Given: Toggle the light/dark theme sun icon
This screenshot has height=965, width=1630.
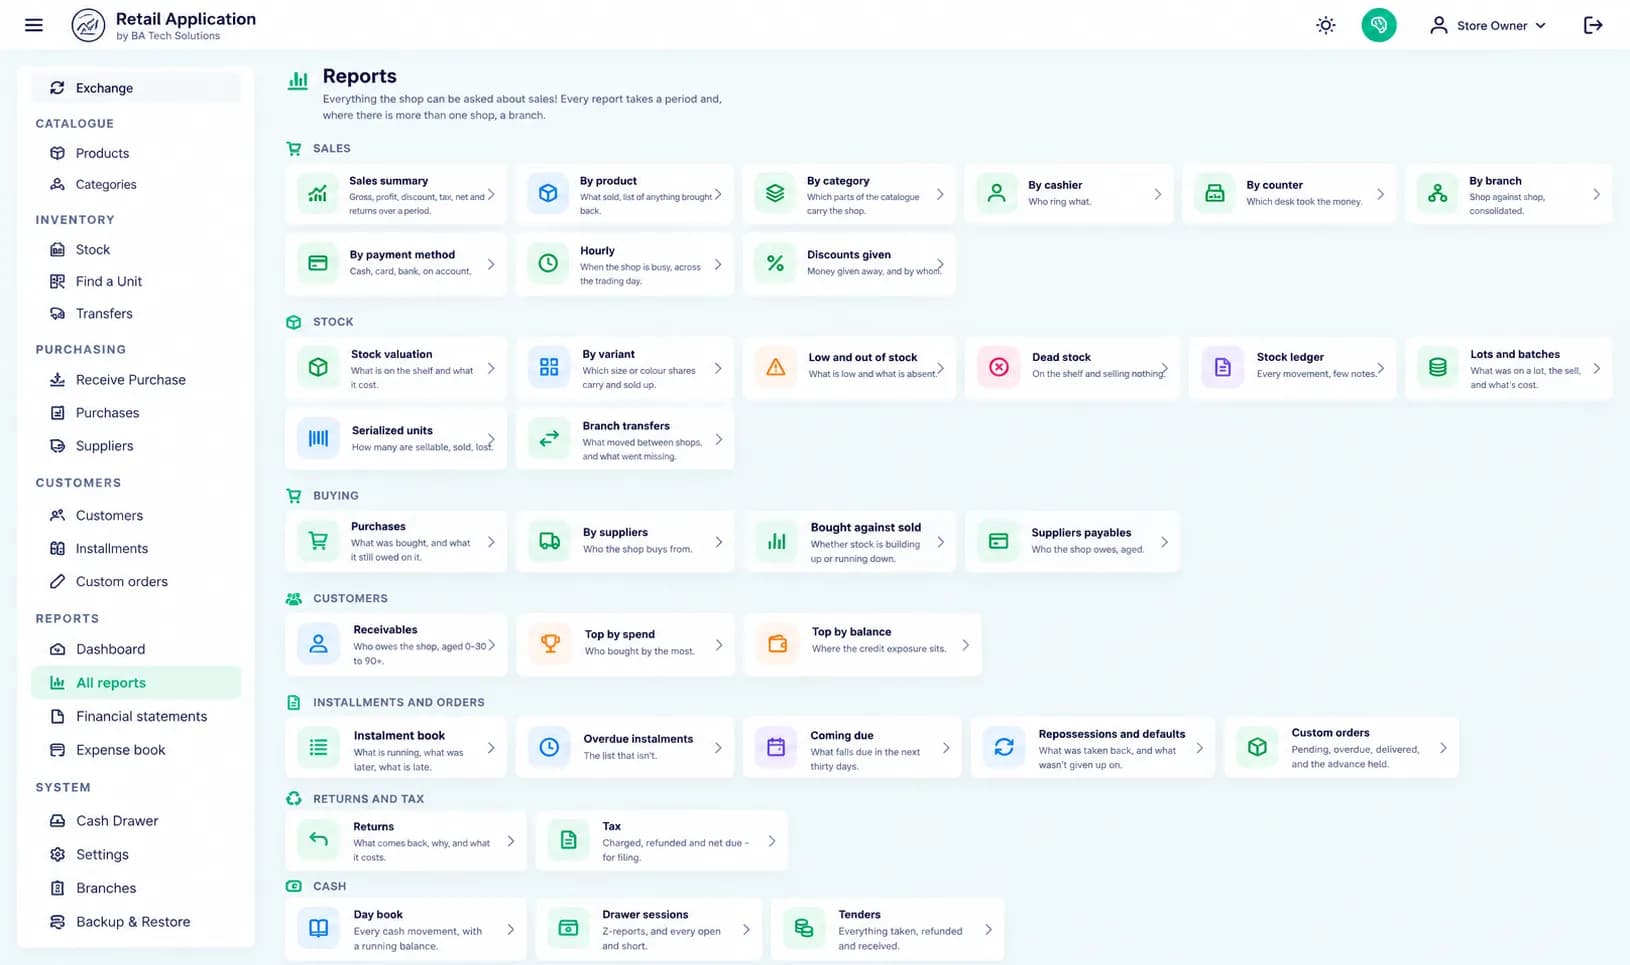Looking at the screenshot, I should (x=1325, y=25).
